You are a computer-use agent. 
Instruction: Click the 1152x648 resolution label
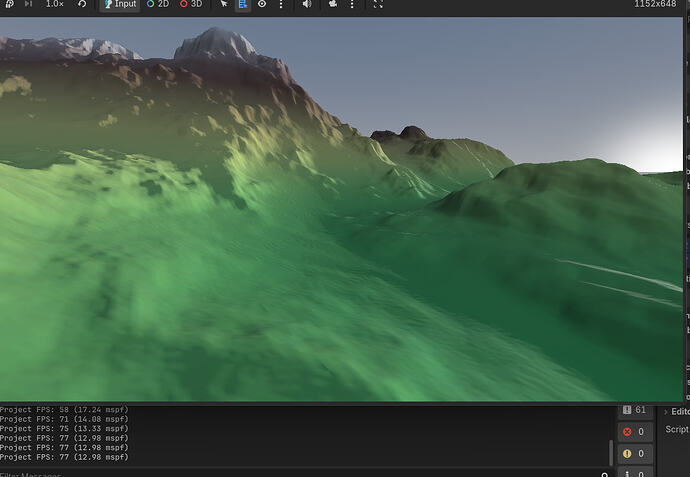[x=655, y=4]
